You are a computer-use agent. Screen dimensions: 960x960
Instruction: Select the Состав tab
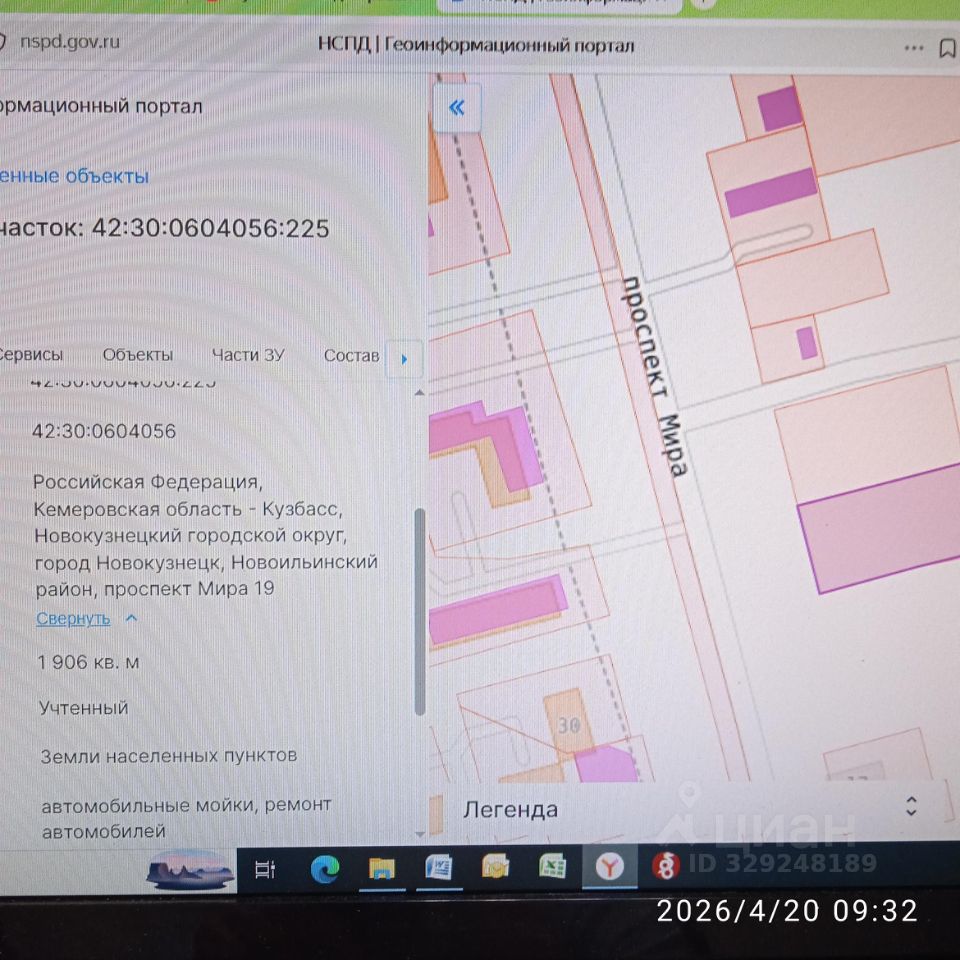click(351, 356)
